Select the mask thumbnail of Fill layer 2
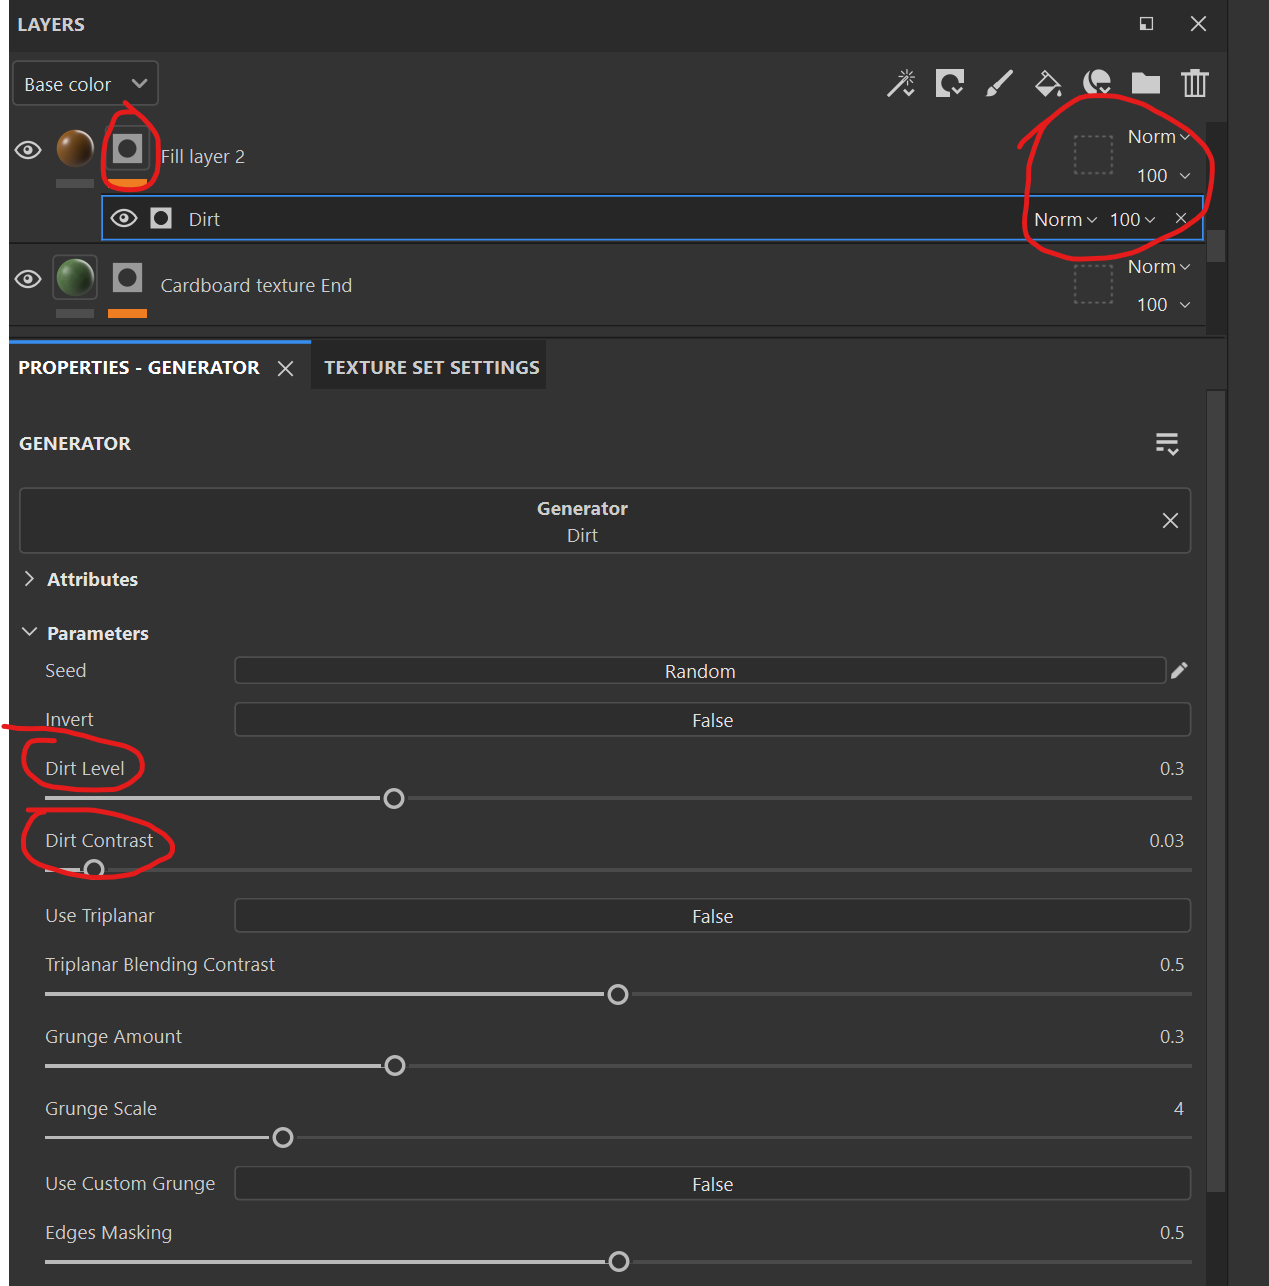 (x=127, y=149)
